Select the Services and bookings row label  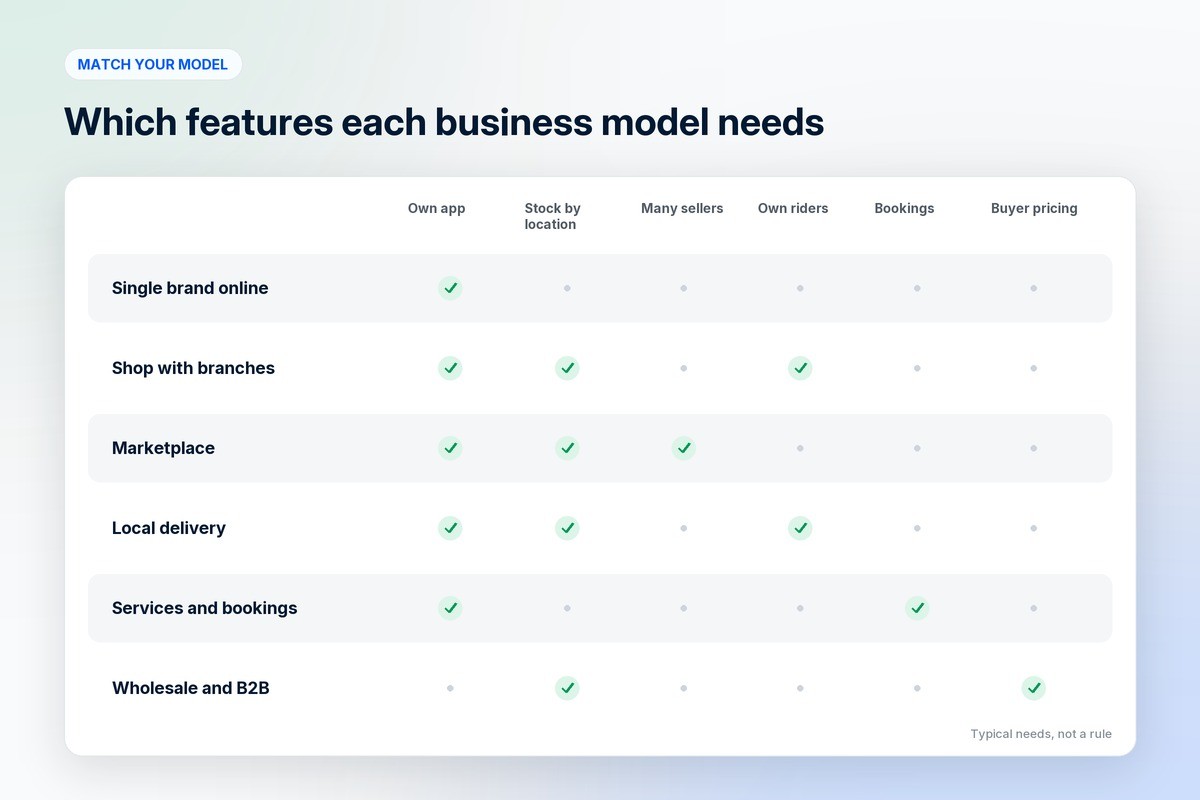204,608
